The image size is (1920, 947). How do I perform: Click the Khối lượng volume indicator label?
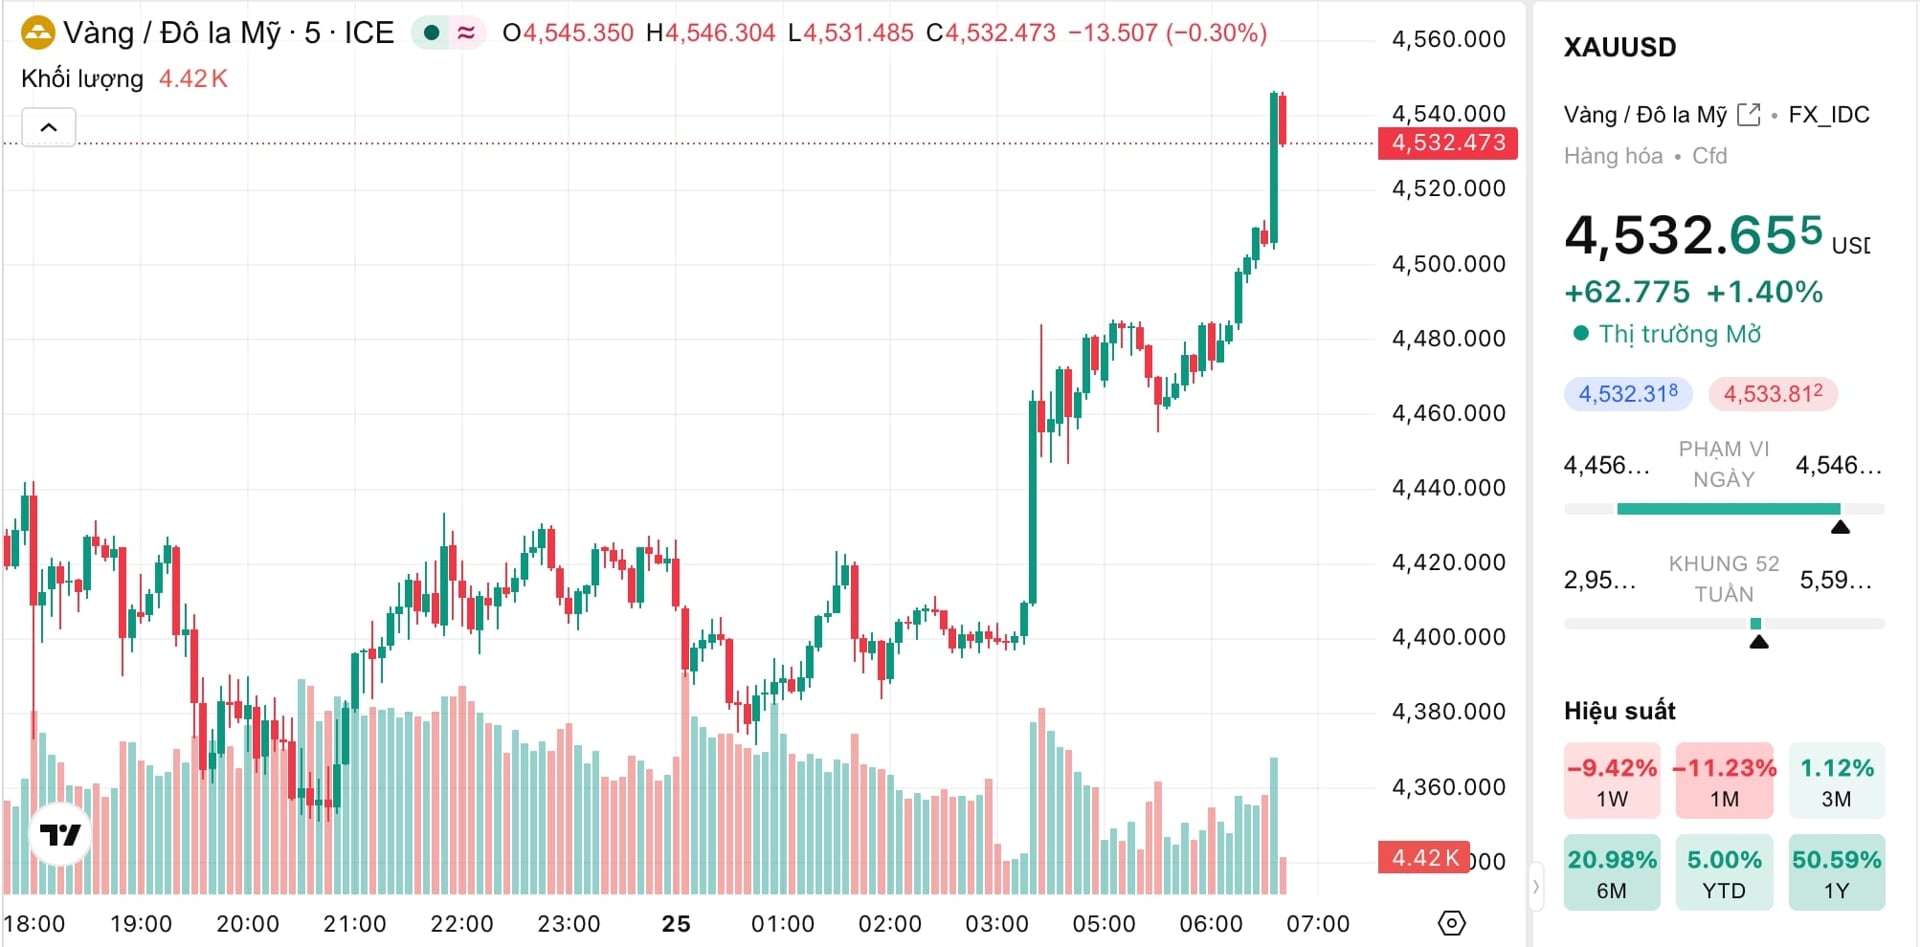(82, 79)
